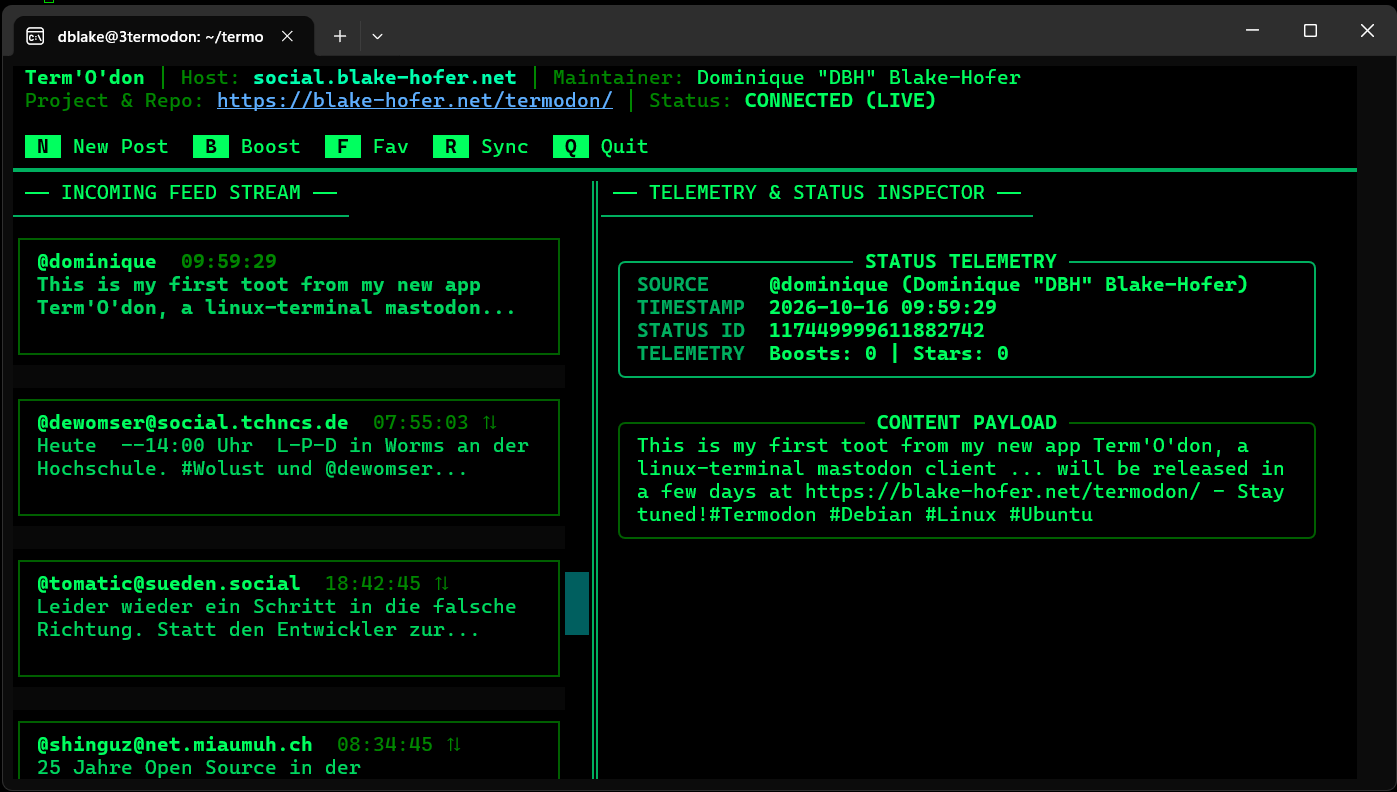Screen dimensions: 1397x792
Task: Open a new terminal tab with plus
Action: tap(340, 36)
